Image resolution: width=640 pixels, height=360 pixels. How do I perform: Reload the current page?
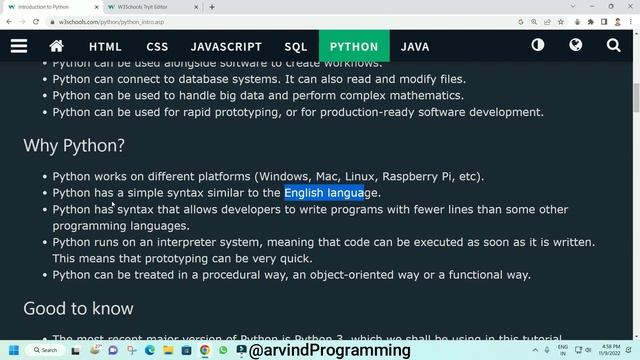coord(36,22)
